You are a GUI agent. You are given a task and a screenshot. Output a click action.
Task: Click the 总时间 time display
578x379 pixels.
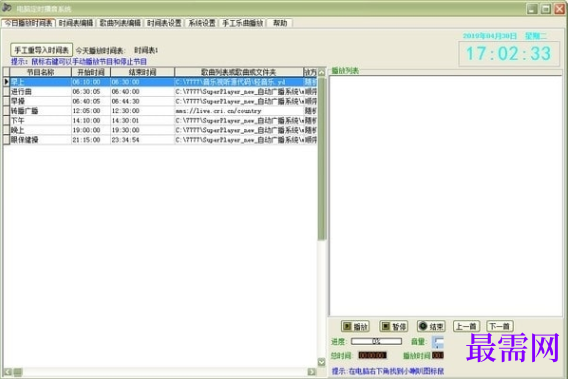372,355
